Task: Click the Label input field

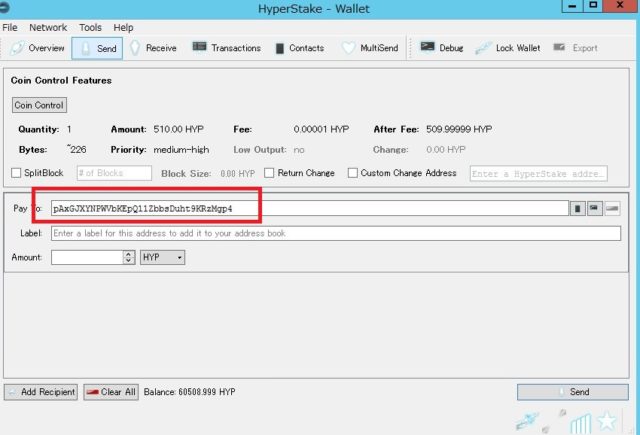Action: [x=336, y=233]
